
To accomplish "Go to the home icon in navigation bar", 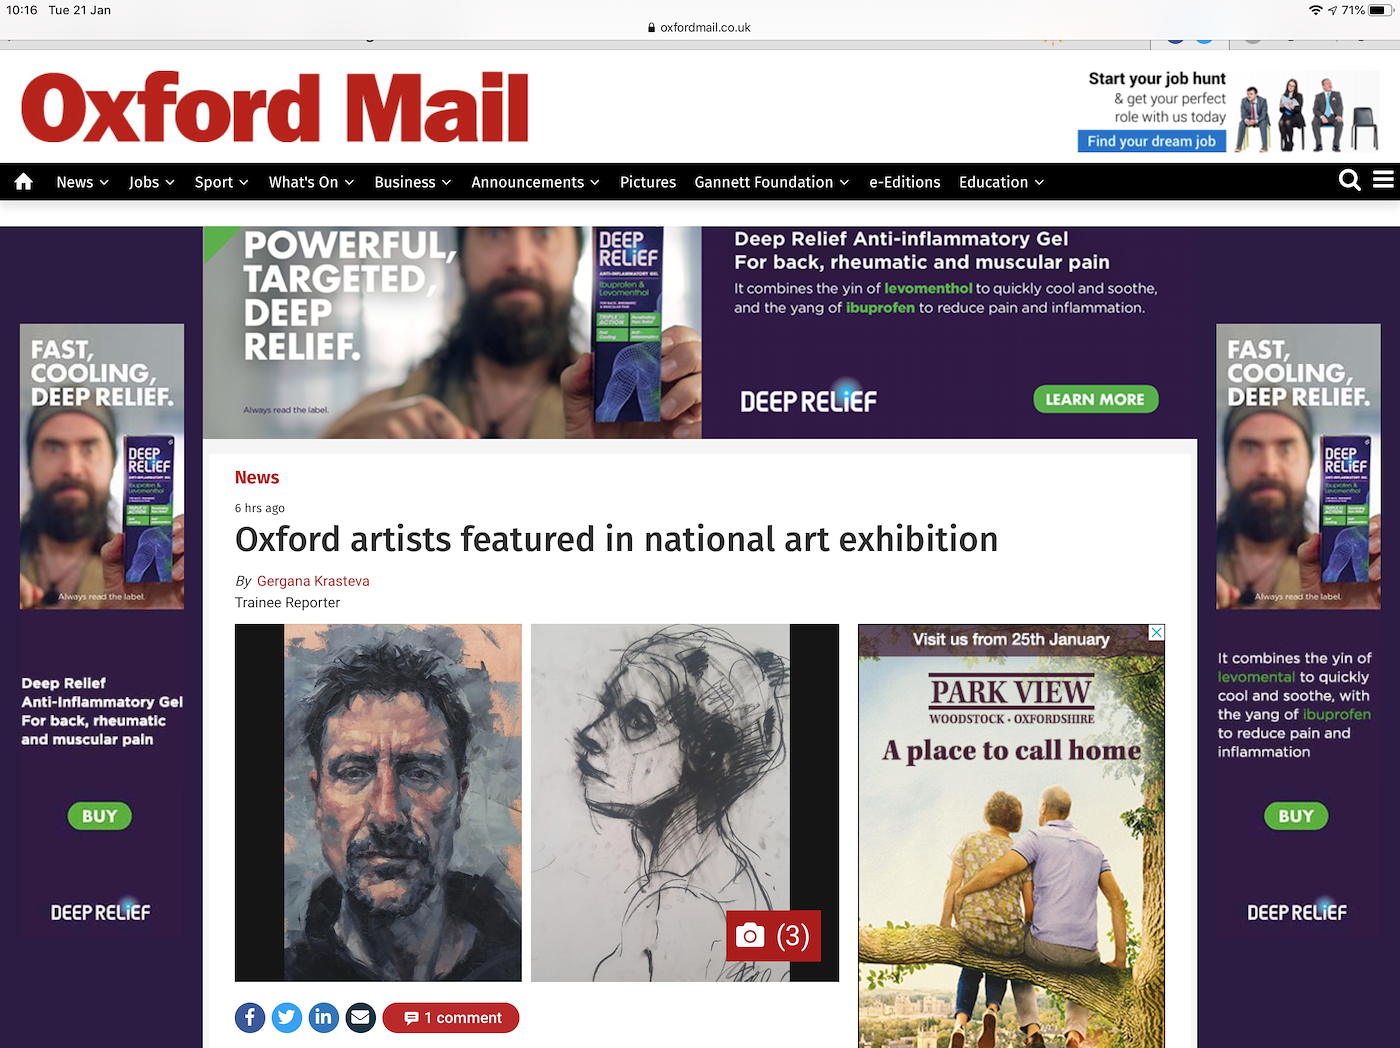I will pos(24,182).
